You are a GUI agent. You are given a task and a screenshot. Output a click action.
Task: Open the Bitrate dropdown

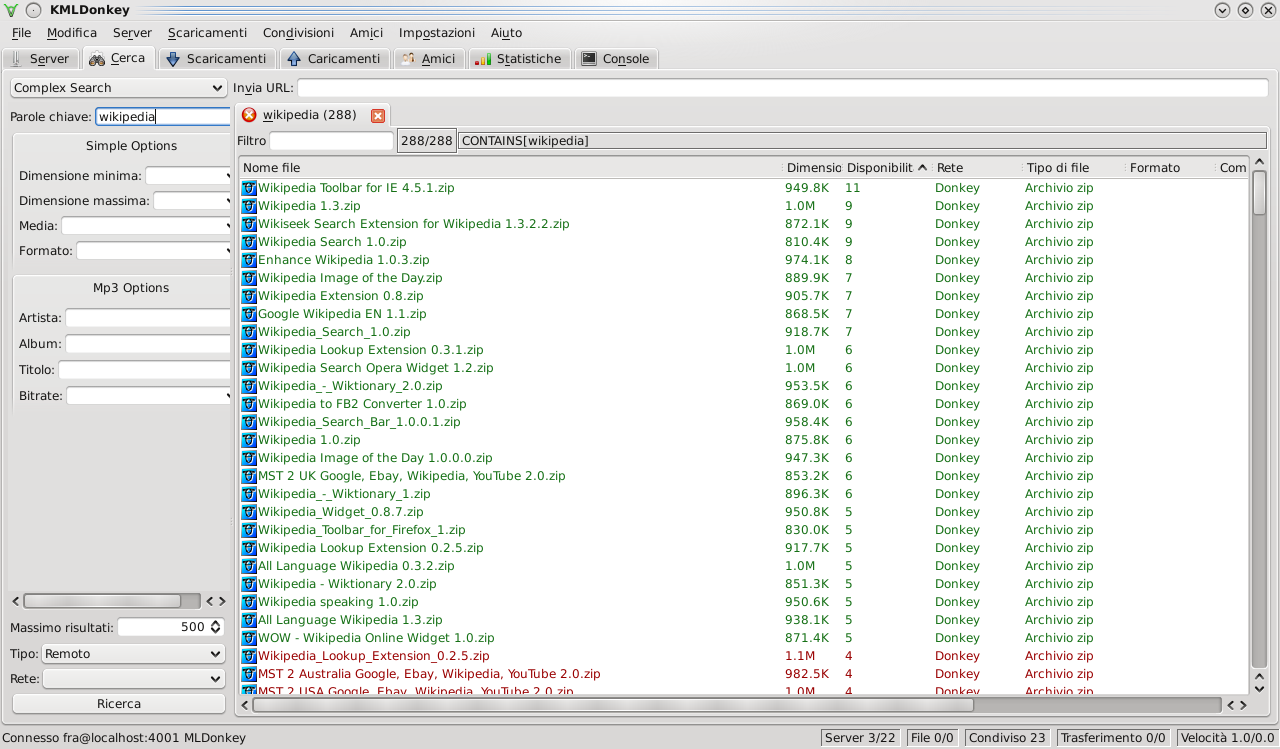click(149, 396)
